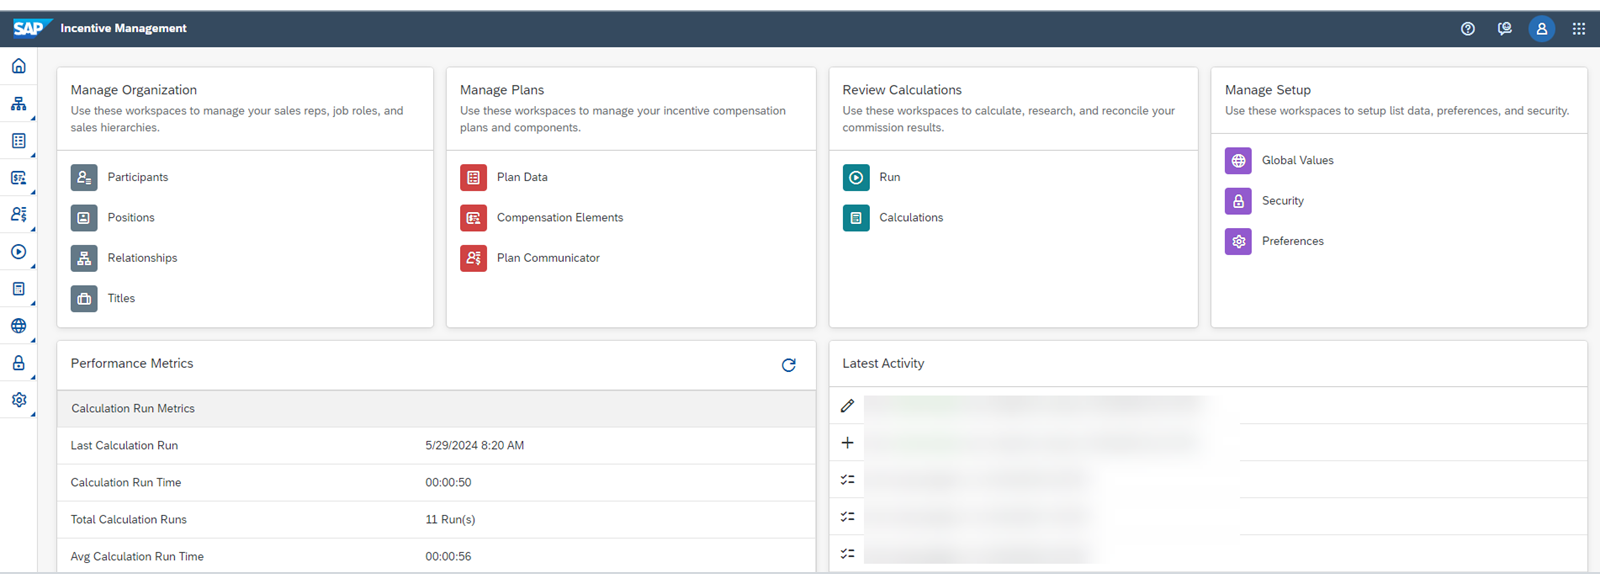Image resolution: width=1600 pixels, height=584 pixels.
Task: Click the gear icon in left sidebar
Action: (x=18, y=400)
